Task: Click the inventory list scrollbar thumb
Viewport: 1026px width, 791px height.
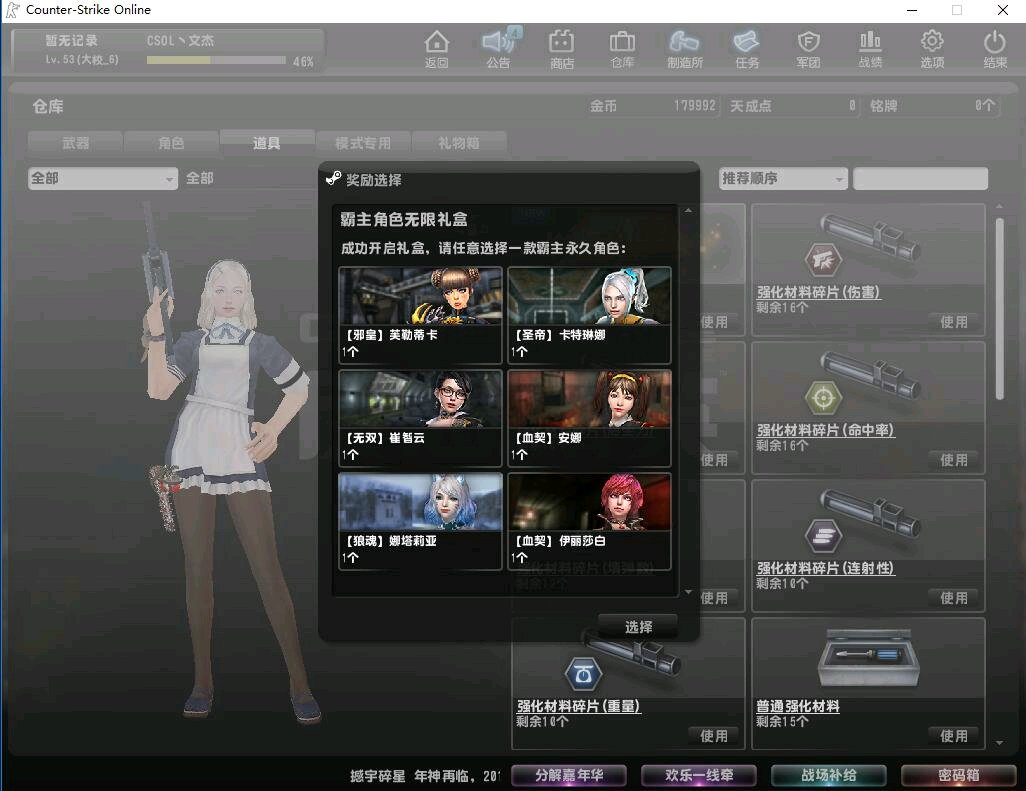Action: [x=999, y=308]
